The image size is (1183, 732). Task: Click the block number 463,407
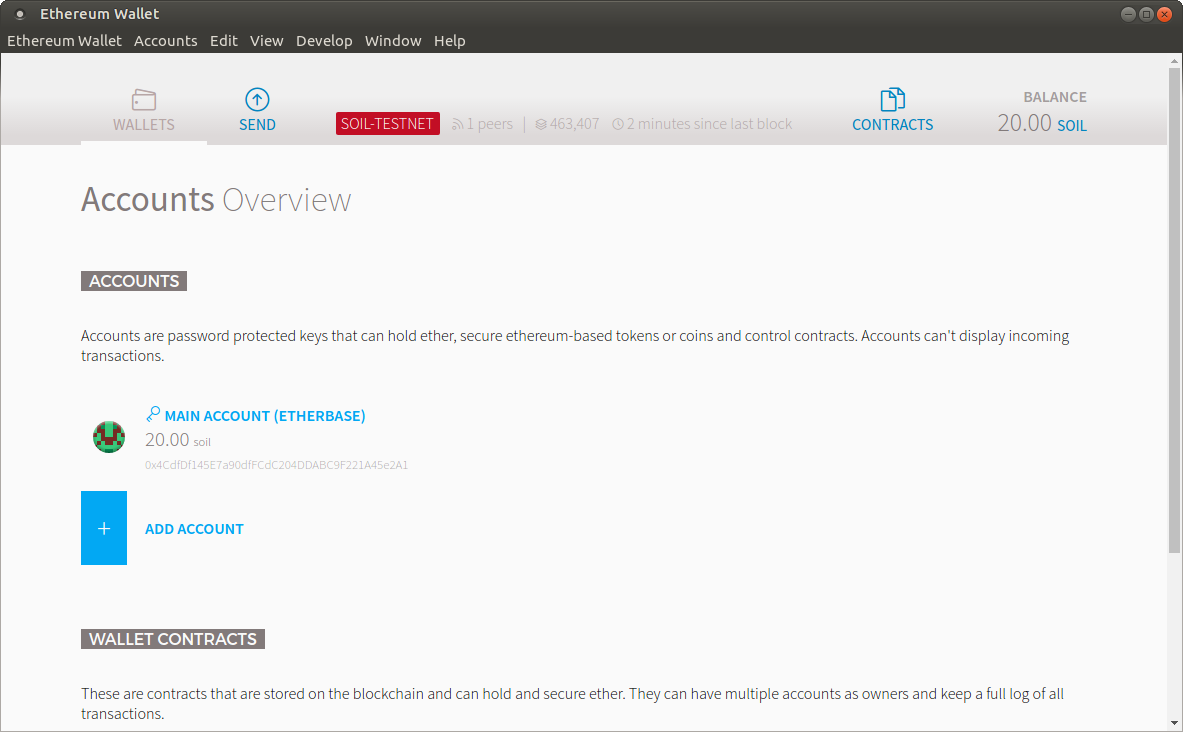pos(574,124)
